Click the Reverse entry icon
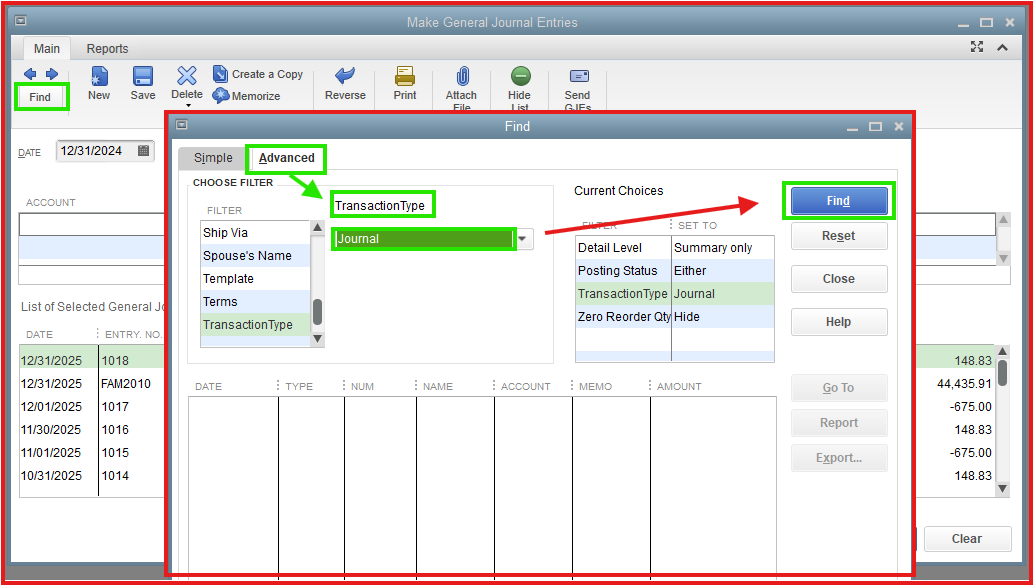Screen dimensions: 1033x586 pyautogui.click(x=345, y=76)
